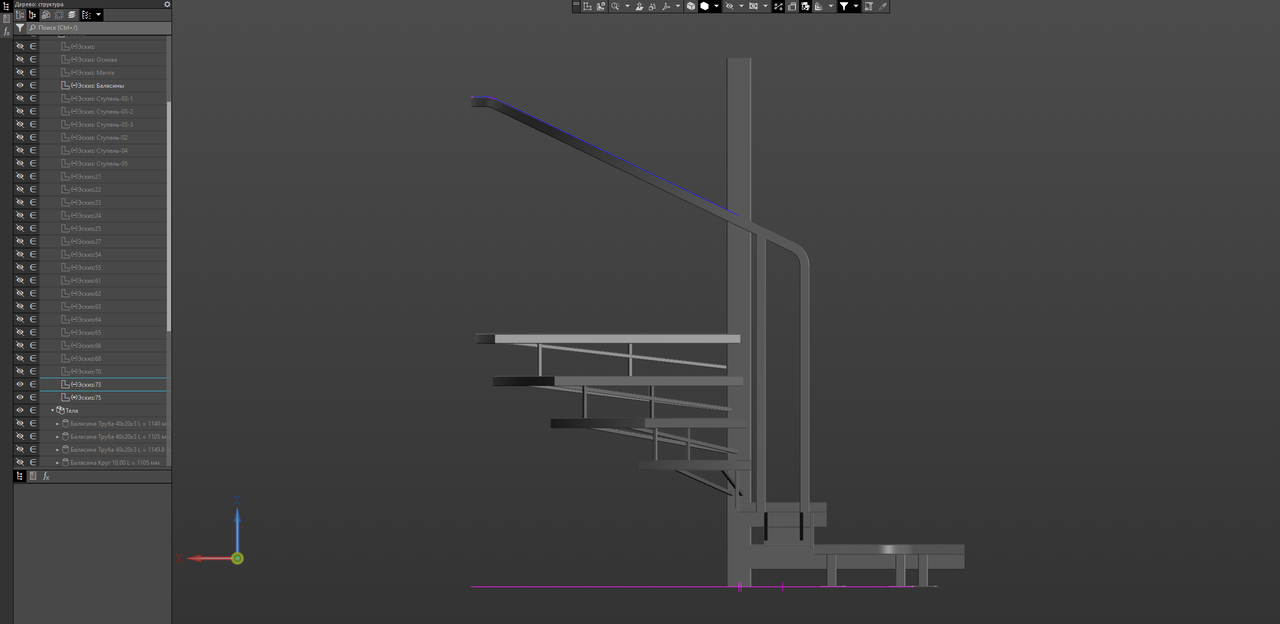The height and width of the screenshot is (624, 1280).
Task: Select tree item Эскиз: Ступень-05
Action: pos(99,163)
